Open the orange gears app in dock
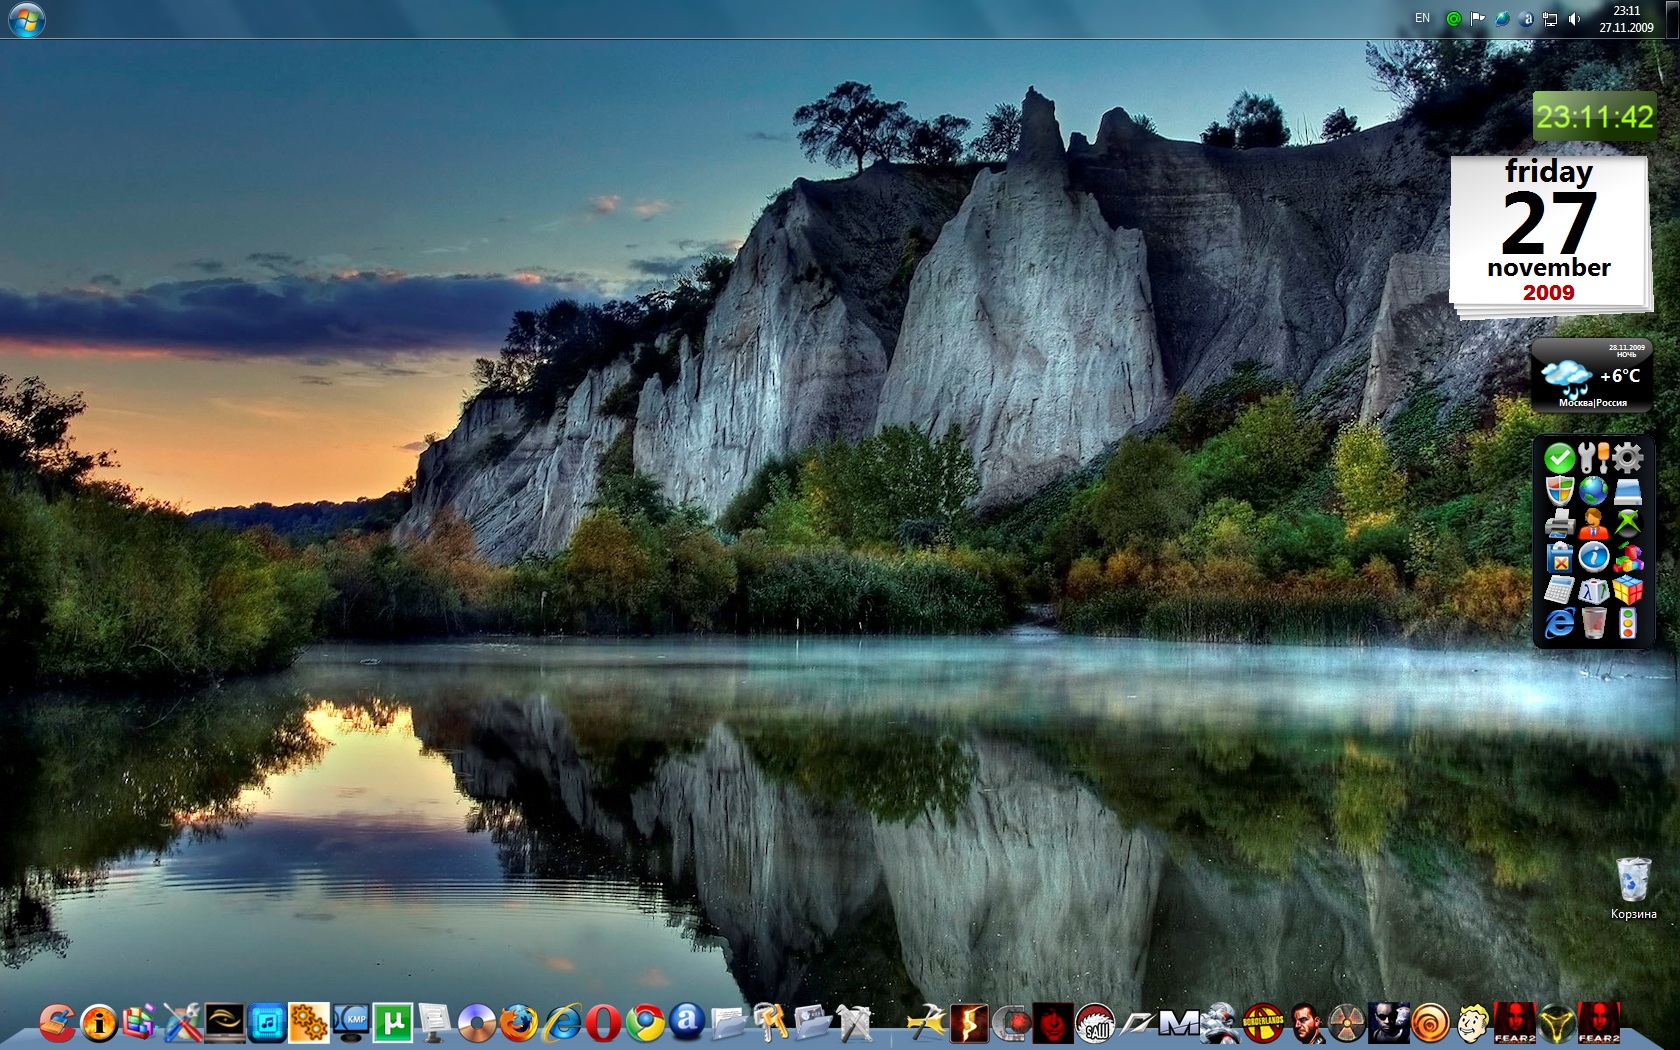 (x=308, y=1023)
